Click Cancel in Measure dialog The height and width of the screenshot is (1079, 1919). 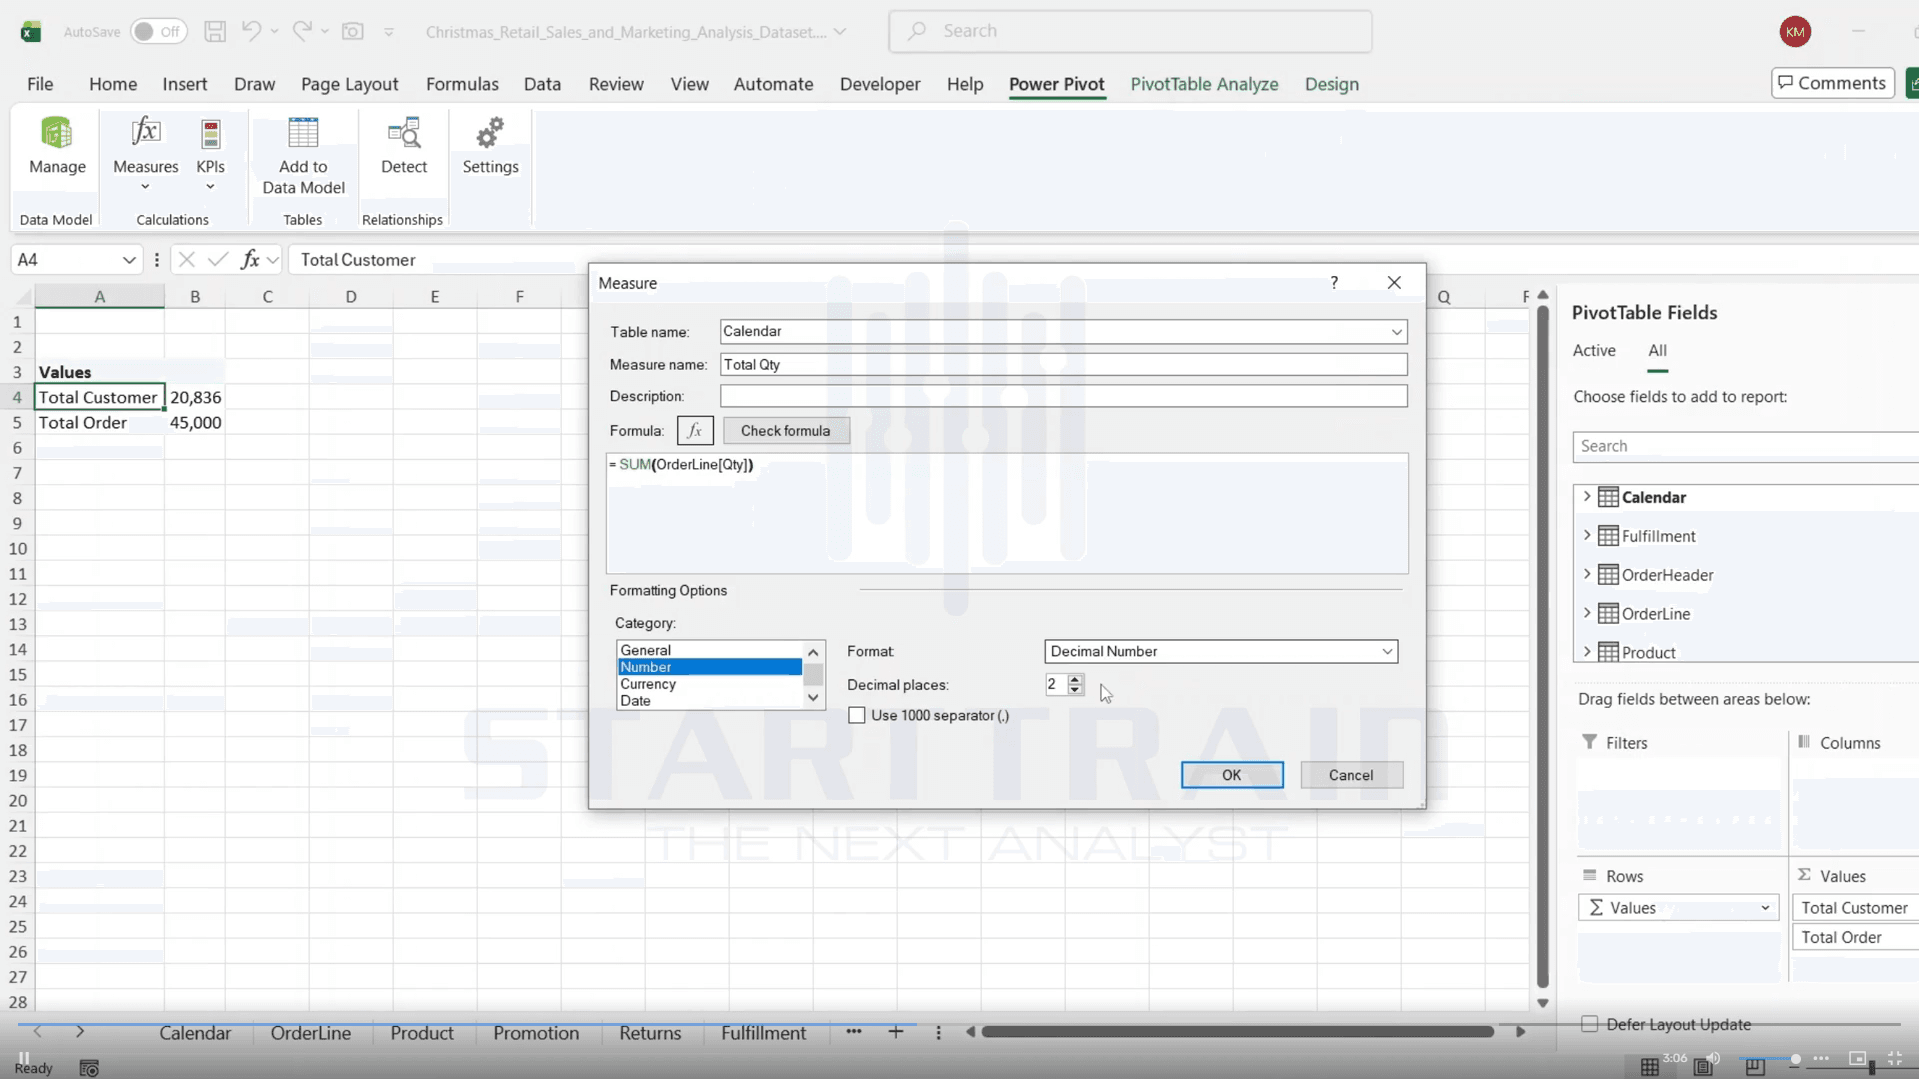1350,775
